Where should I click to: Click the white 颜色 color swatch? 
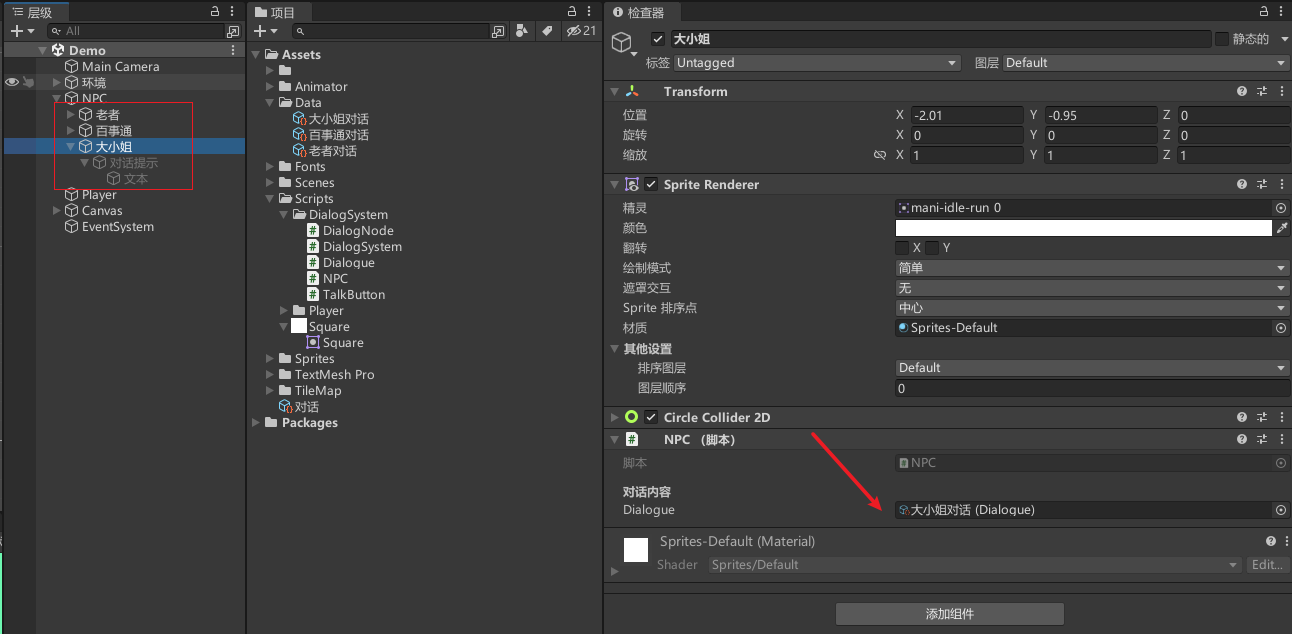tap(1084, 228)
